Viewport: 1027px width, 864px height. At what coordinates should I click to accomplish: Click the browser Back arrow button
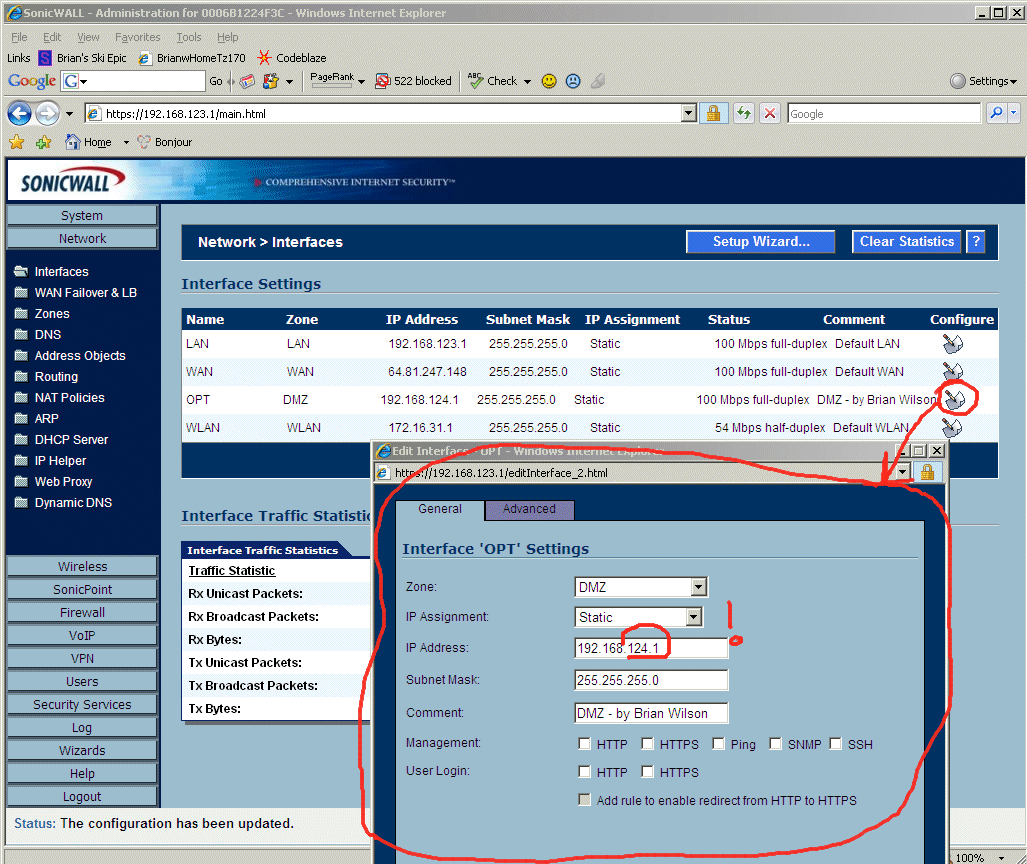[19, 113]
